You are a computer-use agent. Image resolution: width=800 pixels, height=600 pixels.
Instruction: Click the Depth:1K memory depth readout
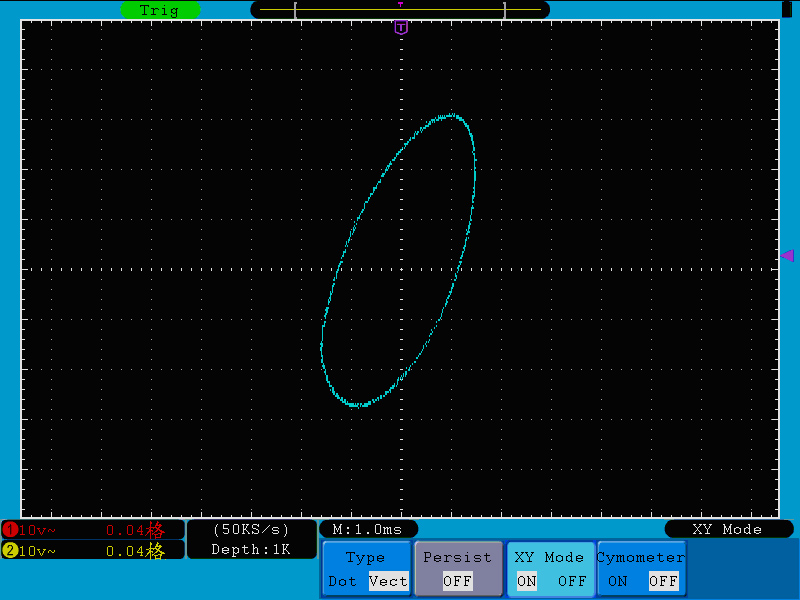click(x=251, y=549)
